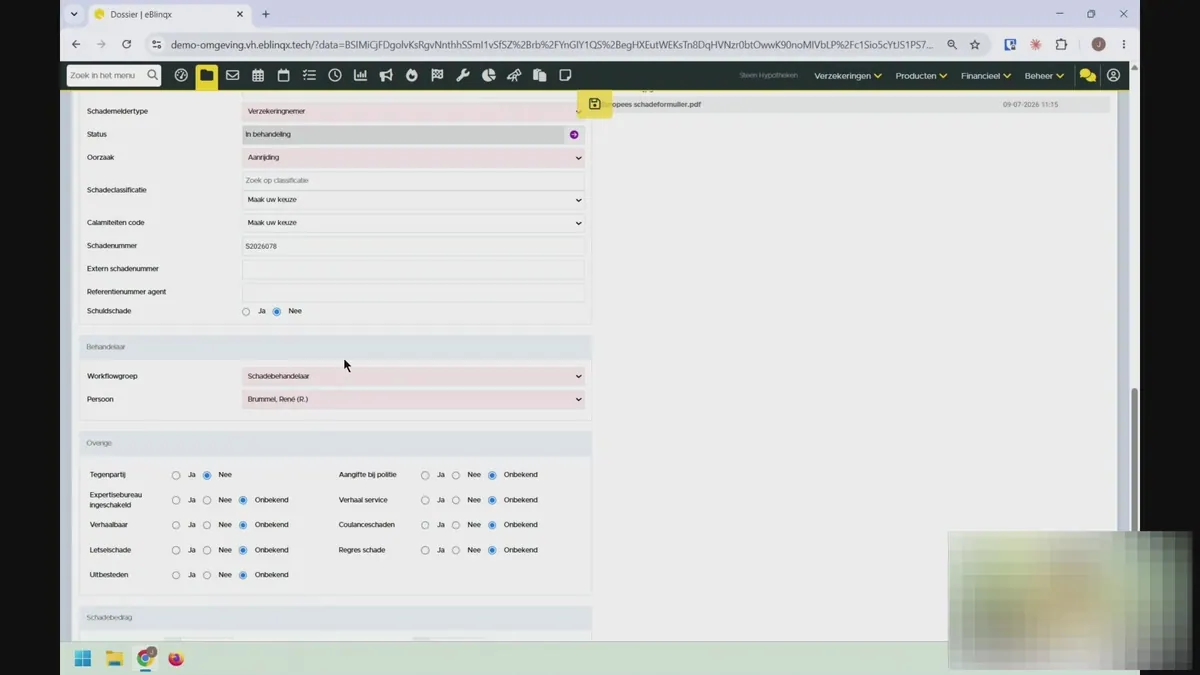The width and height of the screenshot is (1200, 675).
Task: Expand the Schadeclassificatie Maak uw keuze dropdown
Action: pos(413,200)
